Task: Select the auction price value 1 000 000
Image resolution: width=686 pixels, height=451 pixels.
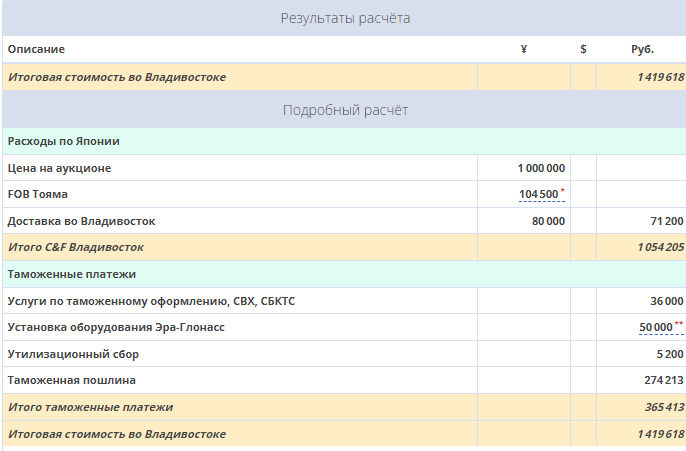Action: [x=541, y=168]
